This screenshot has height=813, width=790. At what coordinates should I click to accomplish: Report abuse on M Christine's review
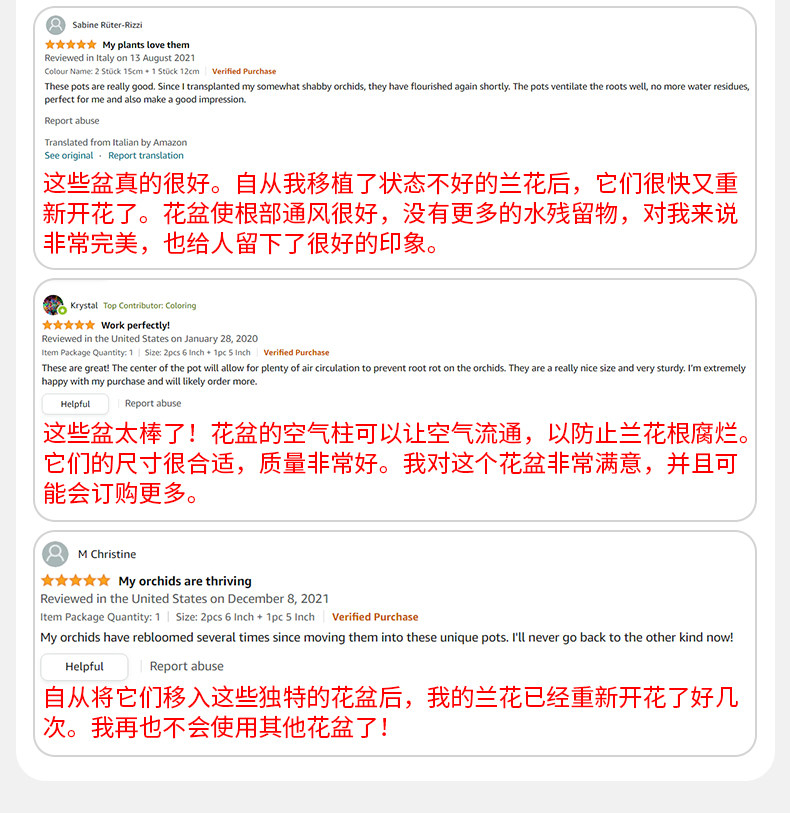[x=187, y=666]
